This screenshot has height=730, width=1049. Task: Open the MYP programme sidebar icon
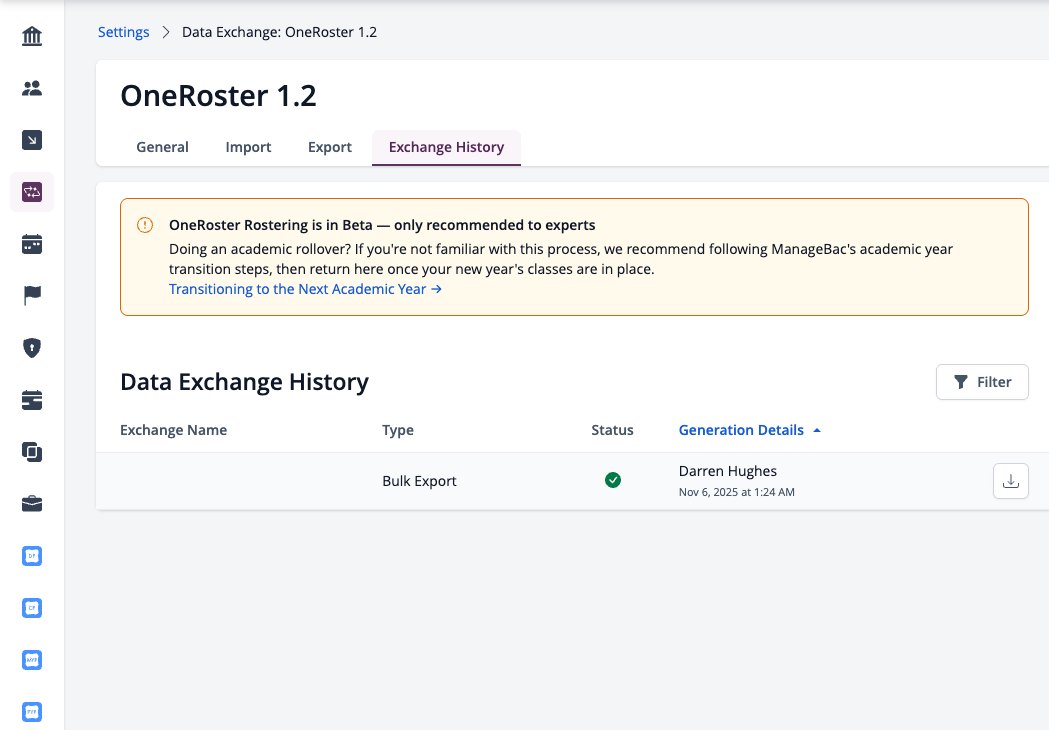[31, 660]
